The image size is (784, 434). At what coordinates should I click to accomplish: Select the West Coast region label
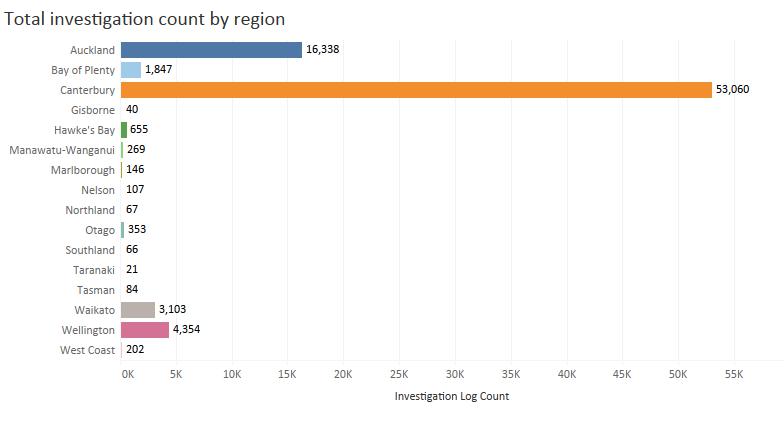pyautogui.click(x=88, y=350)
